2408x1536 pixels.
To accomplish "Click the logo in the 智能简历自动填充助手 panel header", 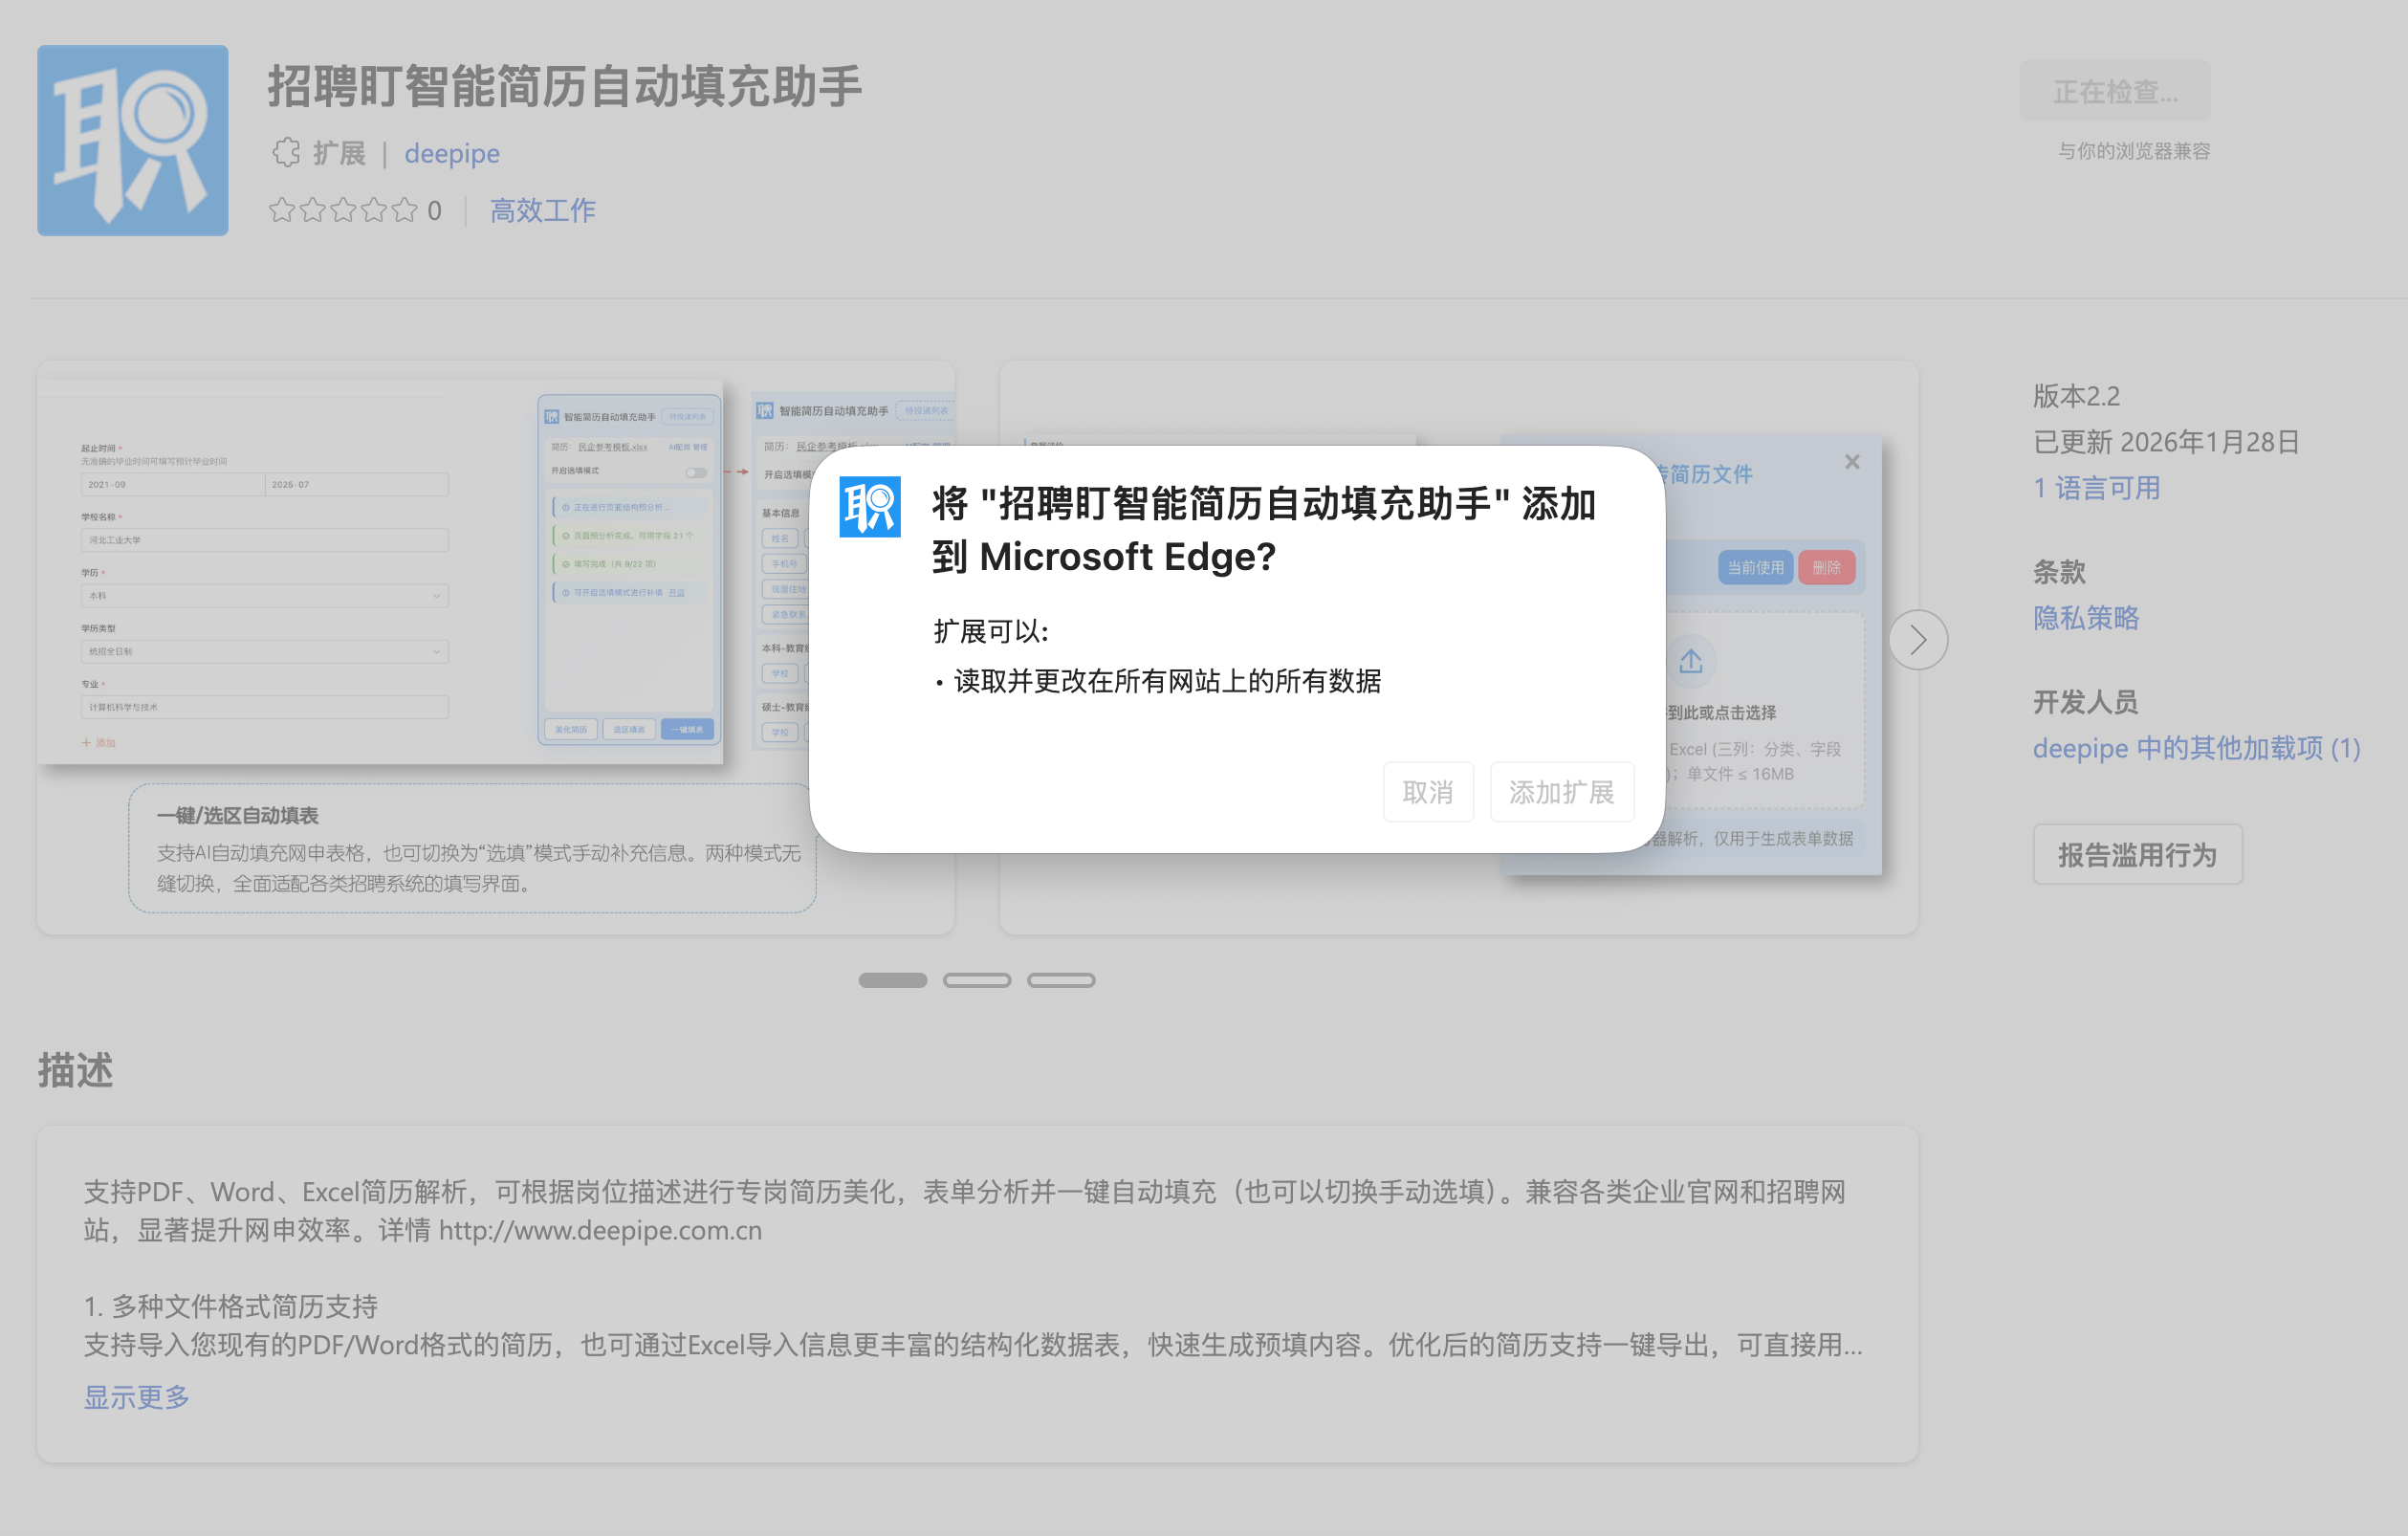I will pos(551,415).
